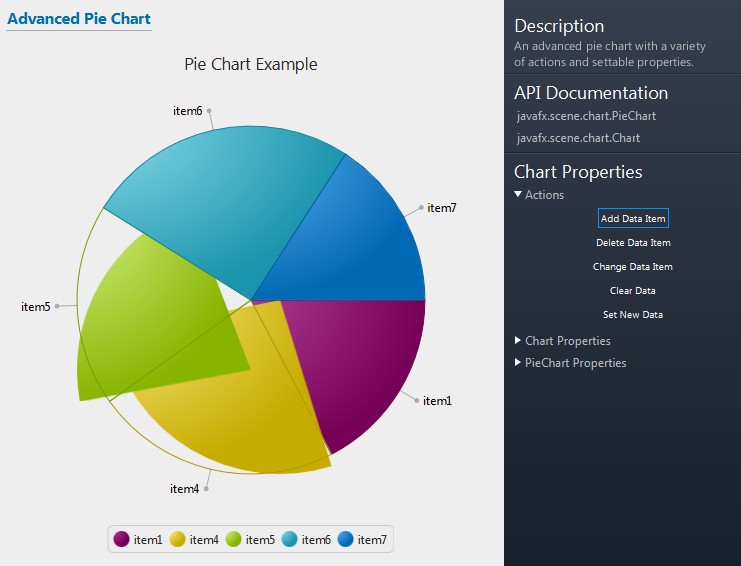Viewport: 741px width, 566px height.
Task: Click the item7 blue legend circle
Action: click(x=346, y=539)
